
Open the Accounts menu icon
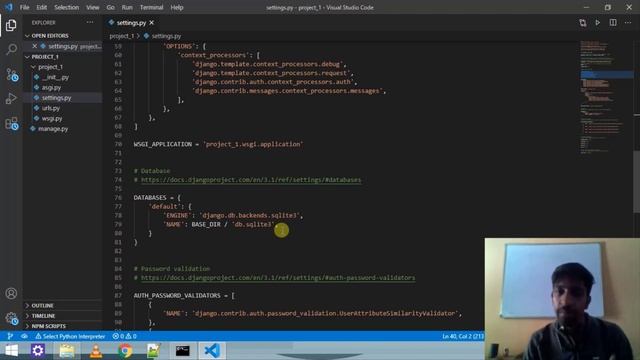tap(11, 293)
